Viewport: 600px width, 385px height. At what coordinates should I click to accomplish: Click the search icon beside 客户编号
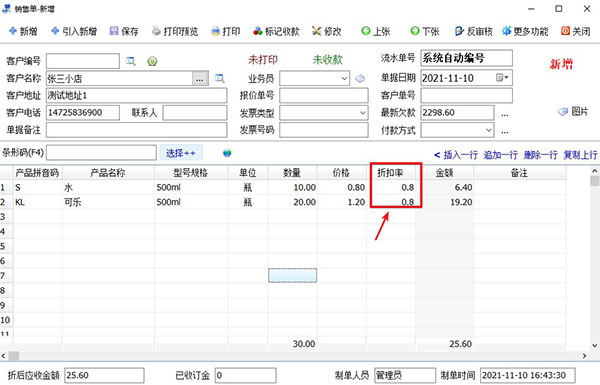[x=131, y=61]
